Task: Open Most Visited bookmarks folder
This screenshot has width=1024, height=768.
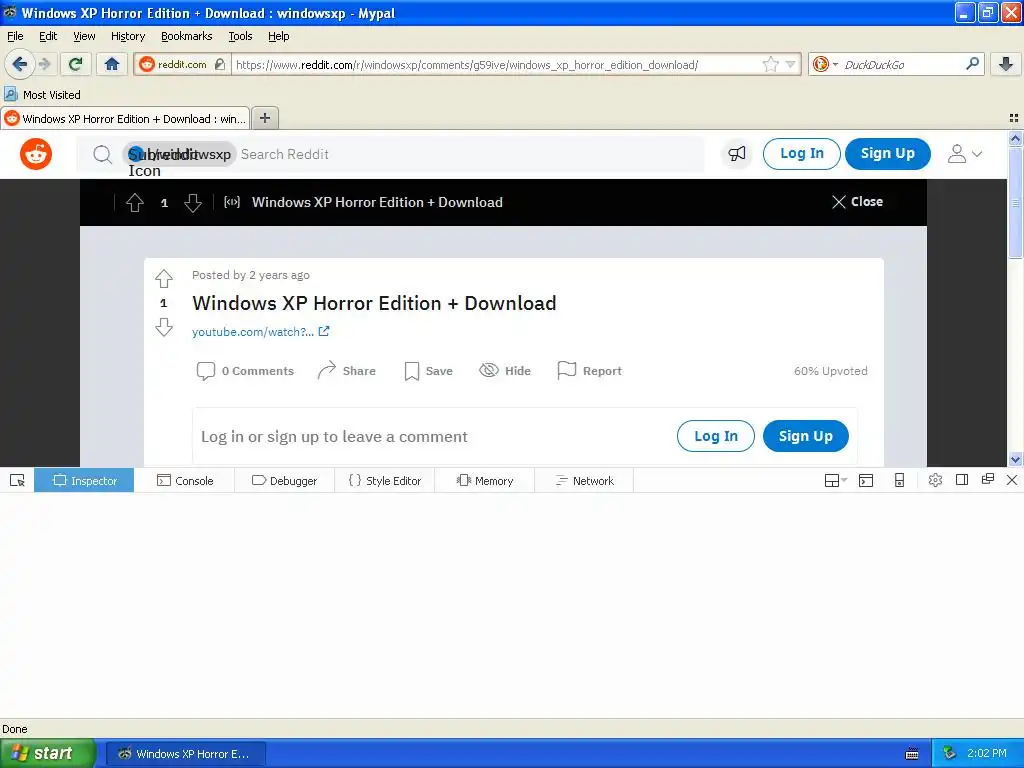Action: (x=42, y=95)
